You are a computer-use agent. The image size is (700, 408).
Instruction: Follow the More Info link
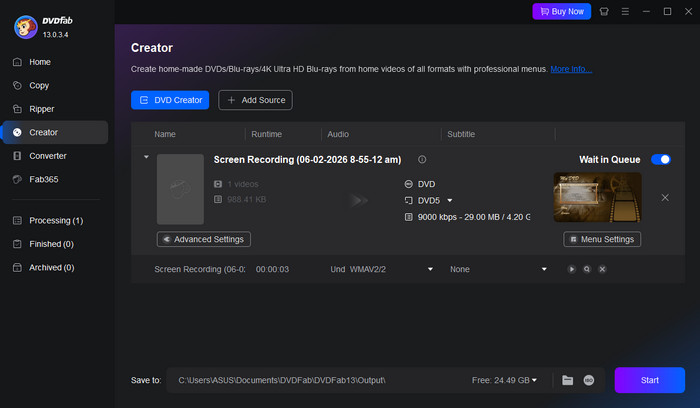[x=571, y=69]
